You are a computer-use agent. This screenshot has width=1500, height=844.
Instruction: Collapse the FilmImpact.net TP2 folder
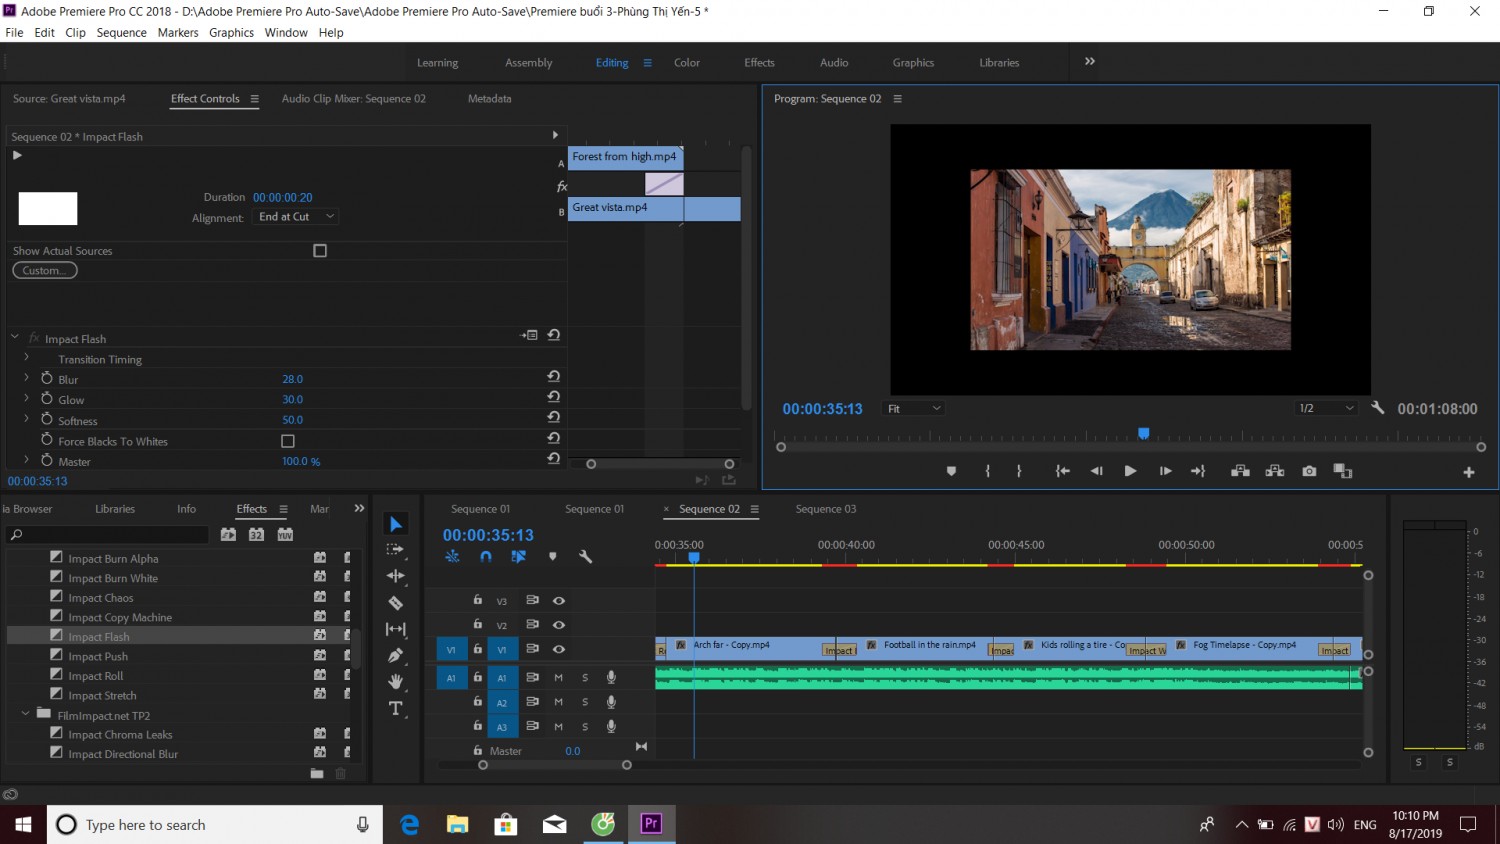[x=26, y=714]
